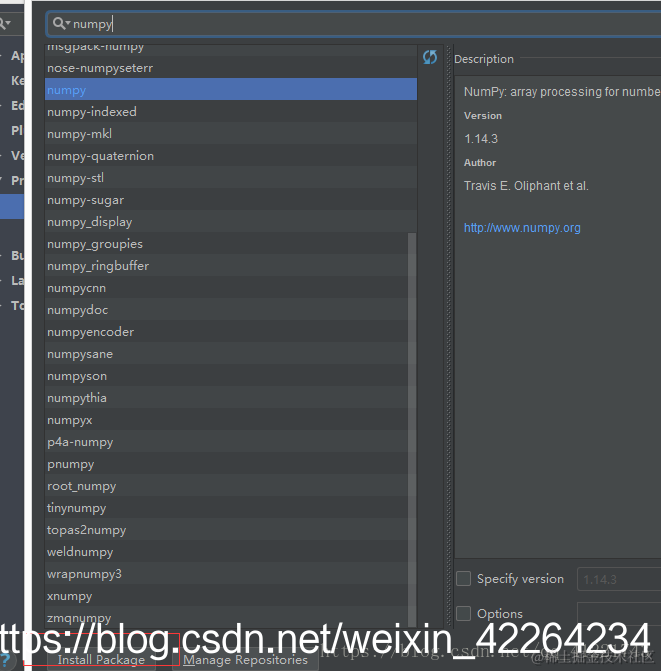
Task: Select the numpy-sugar package
Action: [231, 200]
